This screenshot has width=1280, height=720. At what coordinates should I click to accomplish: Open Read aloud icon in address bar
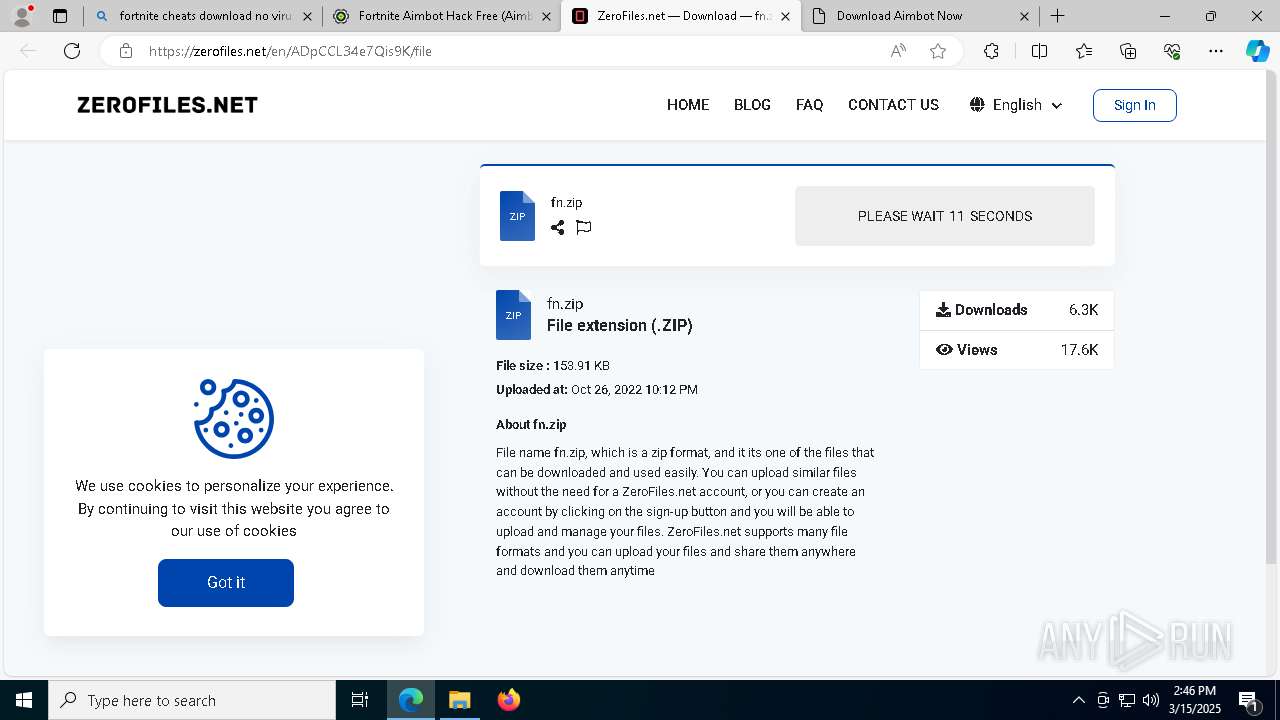(x=898, y=51)
